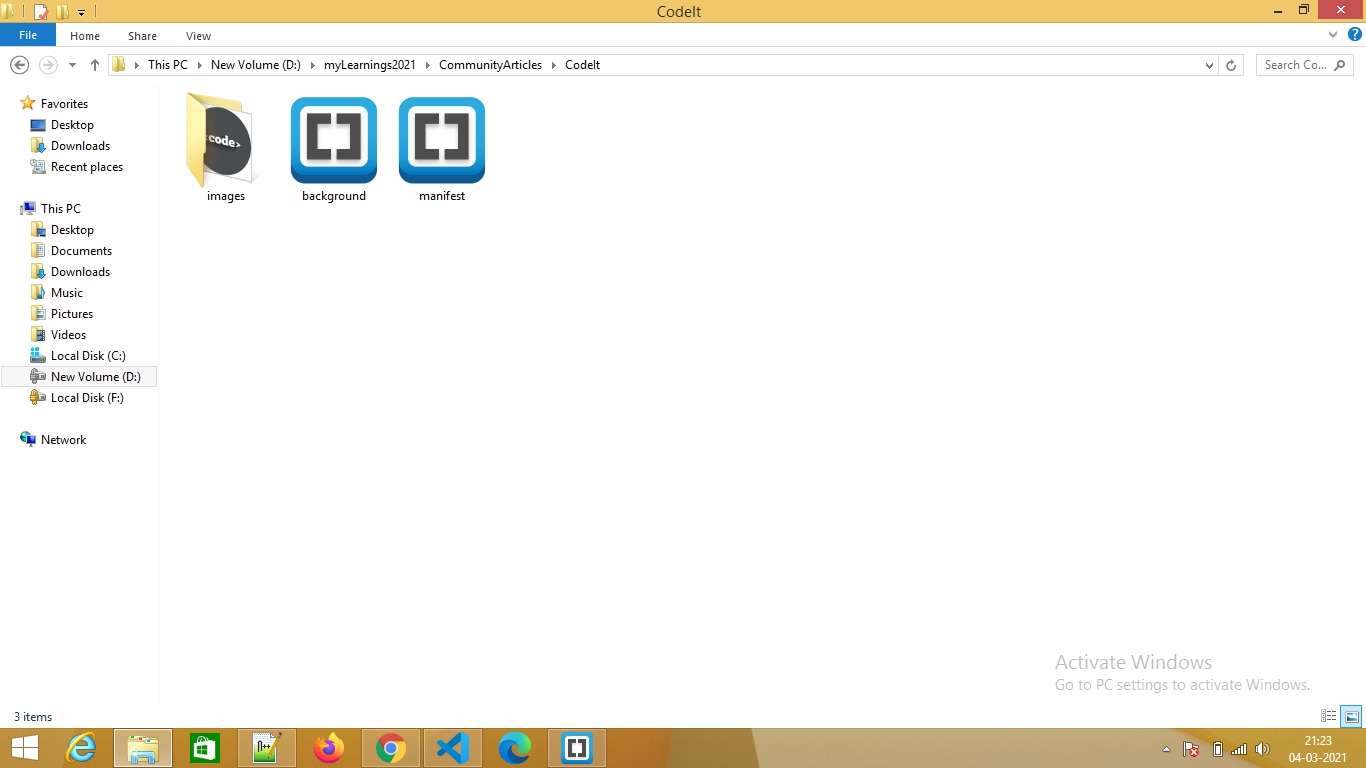The height and width of the screenshot is (768, 1366).
Task: Switch to Details view in the status bar
Action: coord(1329,716)
